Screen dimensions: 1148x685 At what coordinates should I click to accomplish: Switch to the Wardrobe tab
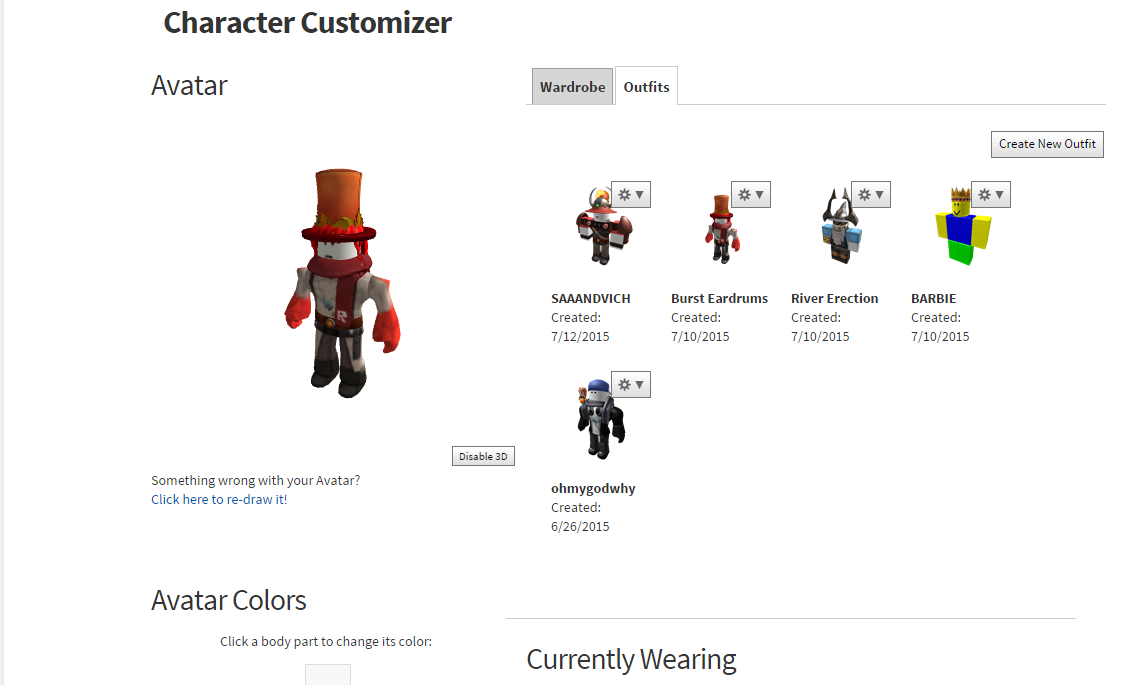(573, 87)
